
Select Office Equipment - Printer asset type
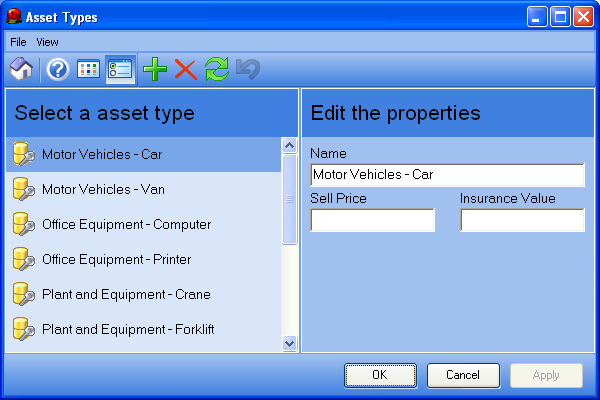tap(143, 259)
